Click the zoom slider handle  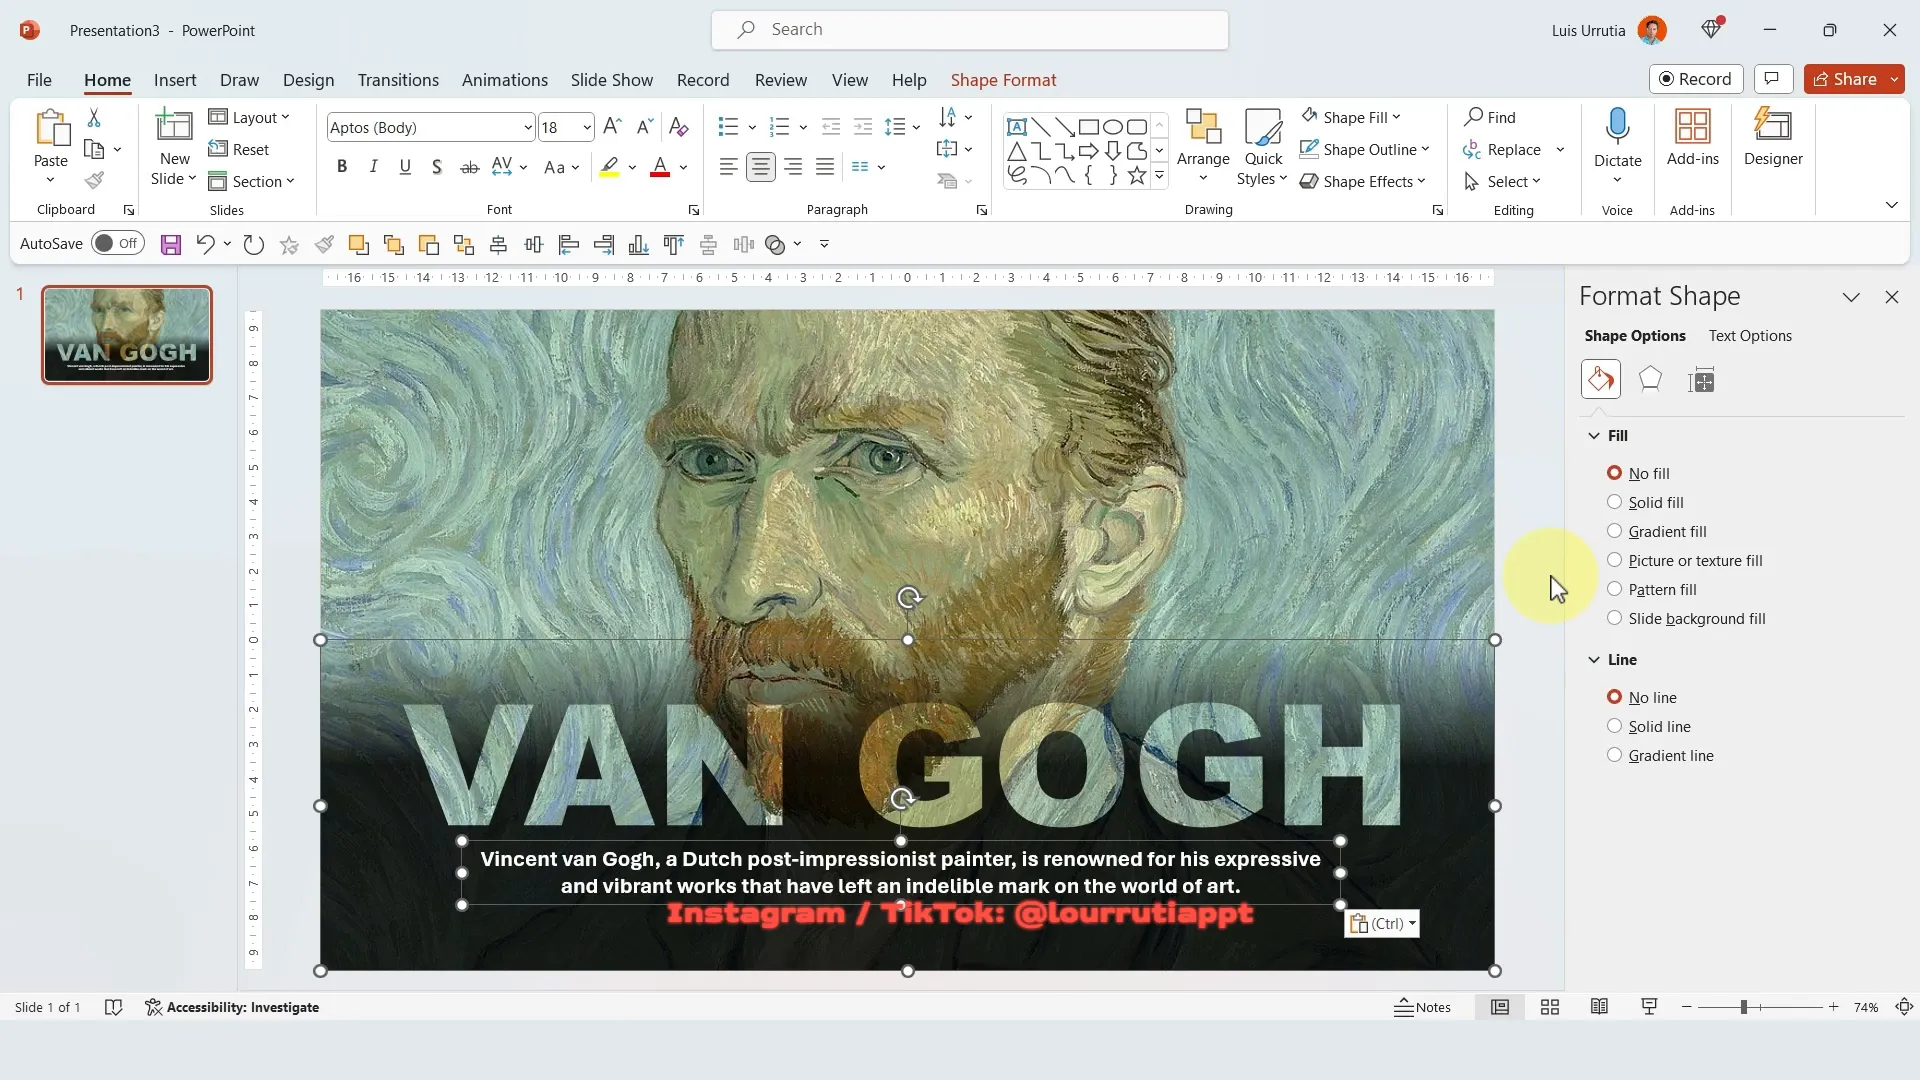tap(1743, 1007)
